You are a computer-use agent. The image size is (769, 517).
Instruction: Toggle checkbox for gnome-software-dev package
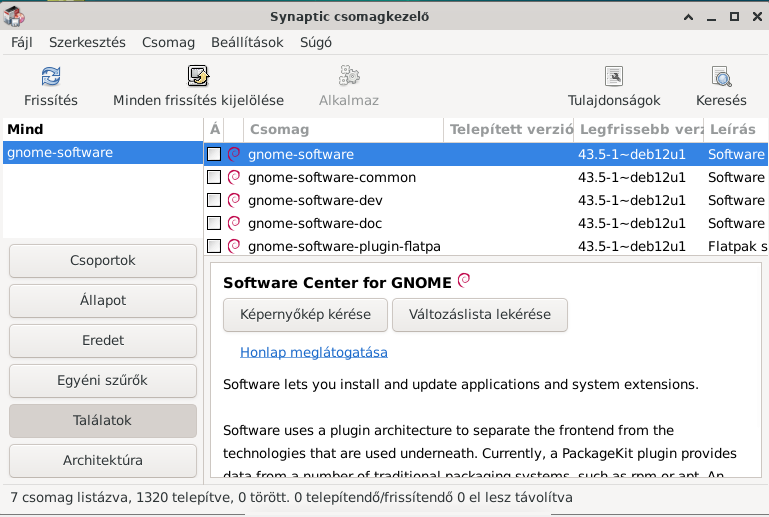(x=214, y=200)
